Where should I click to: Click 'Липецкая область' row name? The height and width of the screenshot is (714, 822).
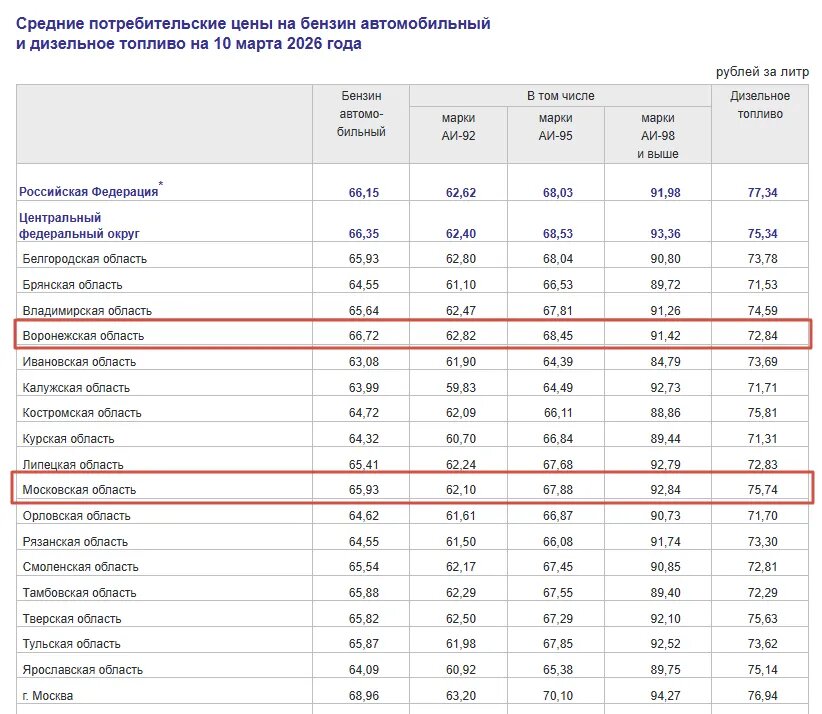73,465
